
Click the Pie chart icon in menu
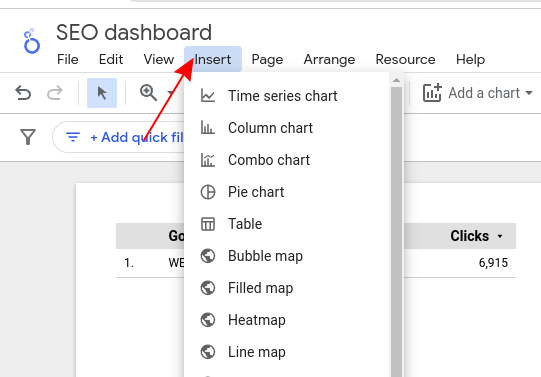click(x=208, y=192)
